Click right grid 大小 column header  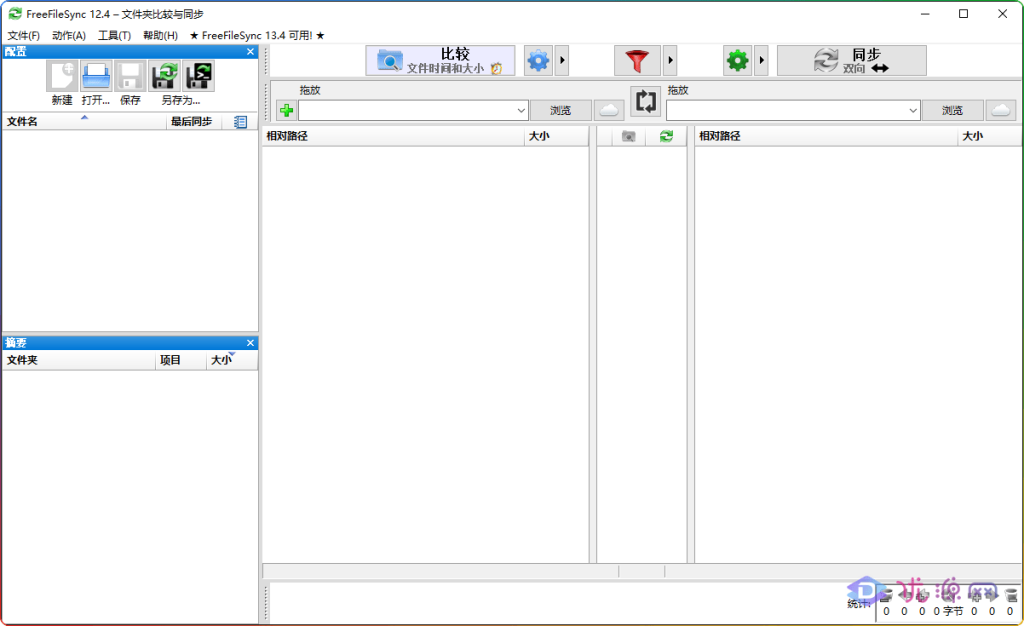[990, 136]
